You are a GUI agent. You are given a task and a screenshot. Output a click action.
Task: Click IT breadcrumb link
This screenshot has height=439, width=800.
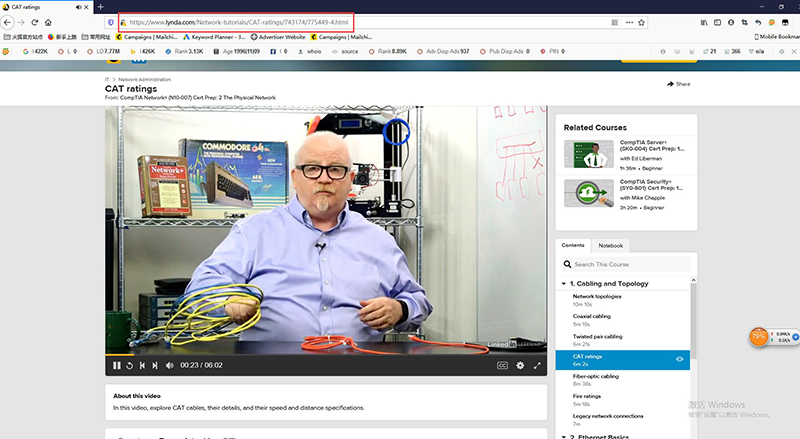[107, 80]
